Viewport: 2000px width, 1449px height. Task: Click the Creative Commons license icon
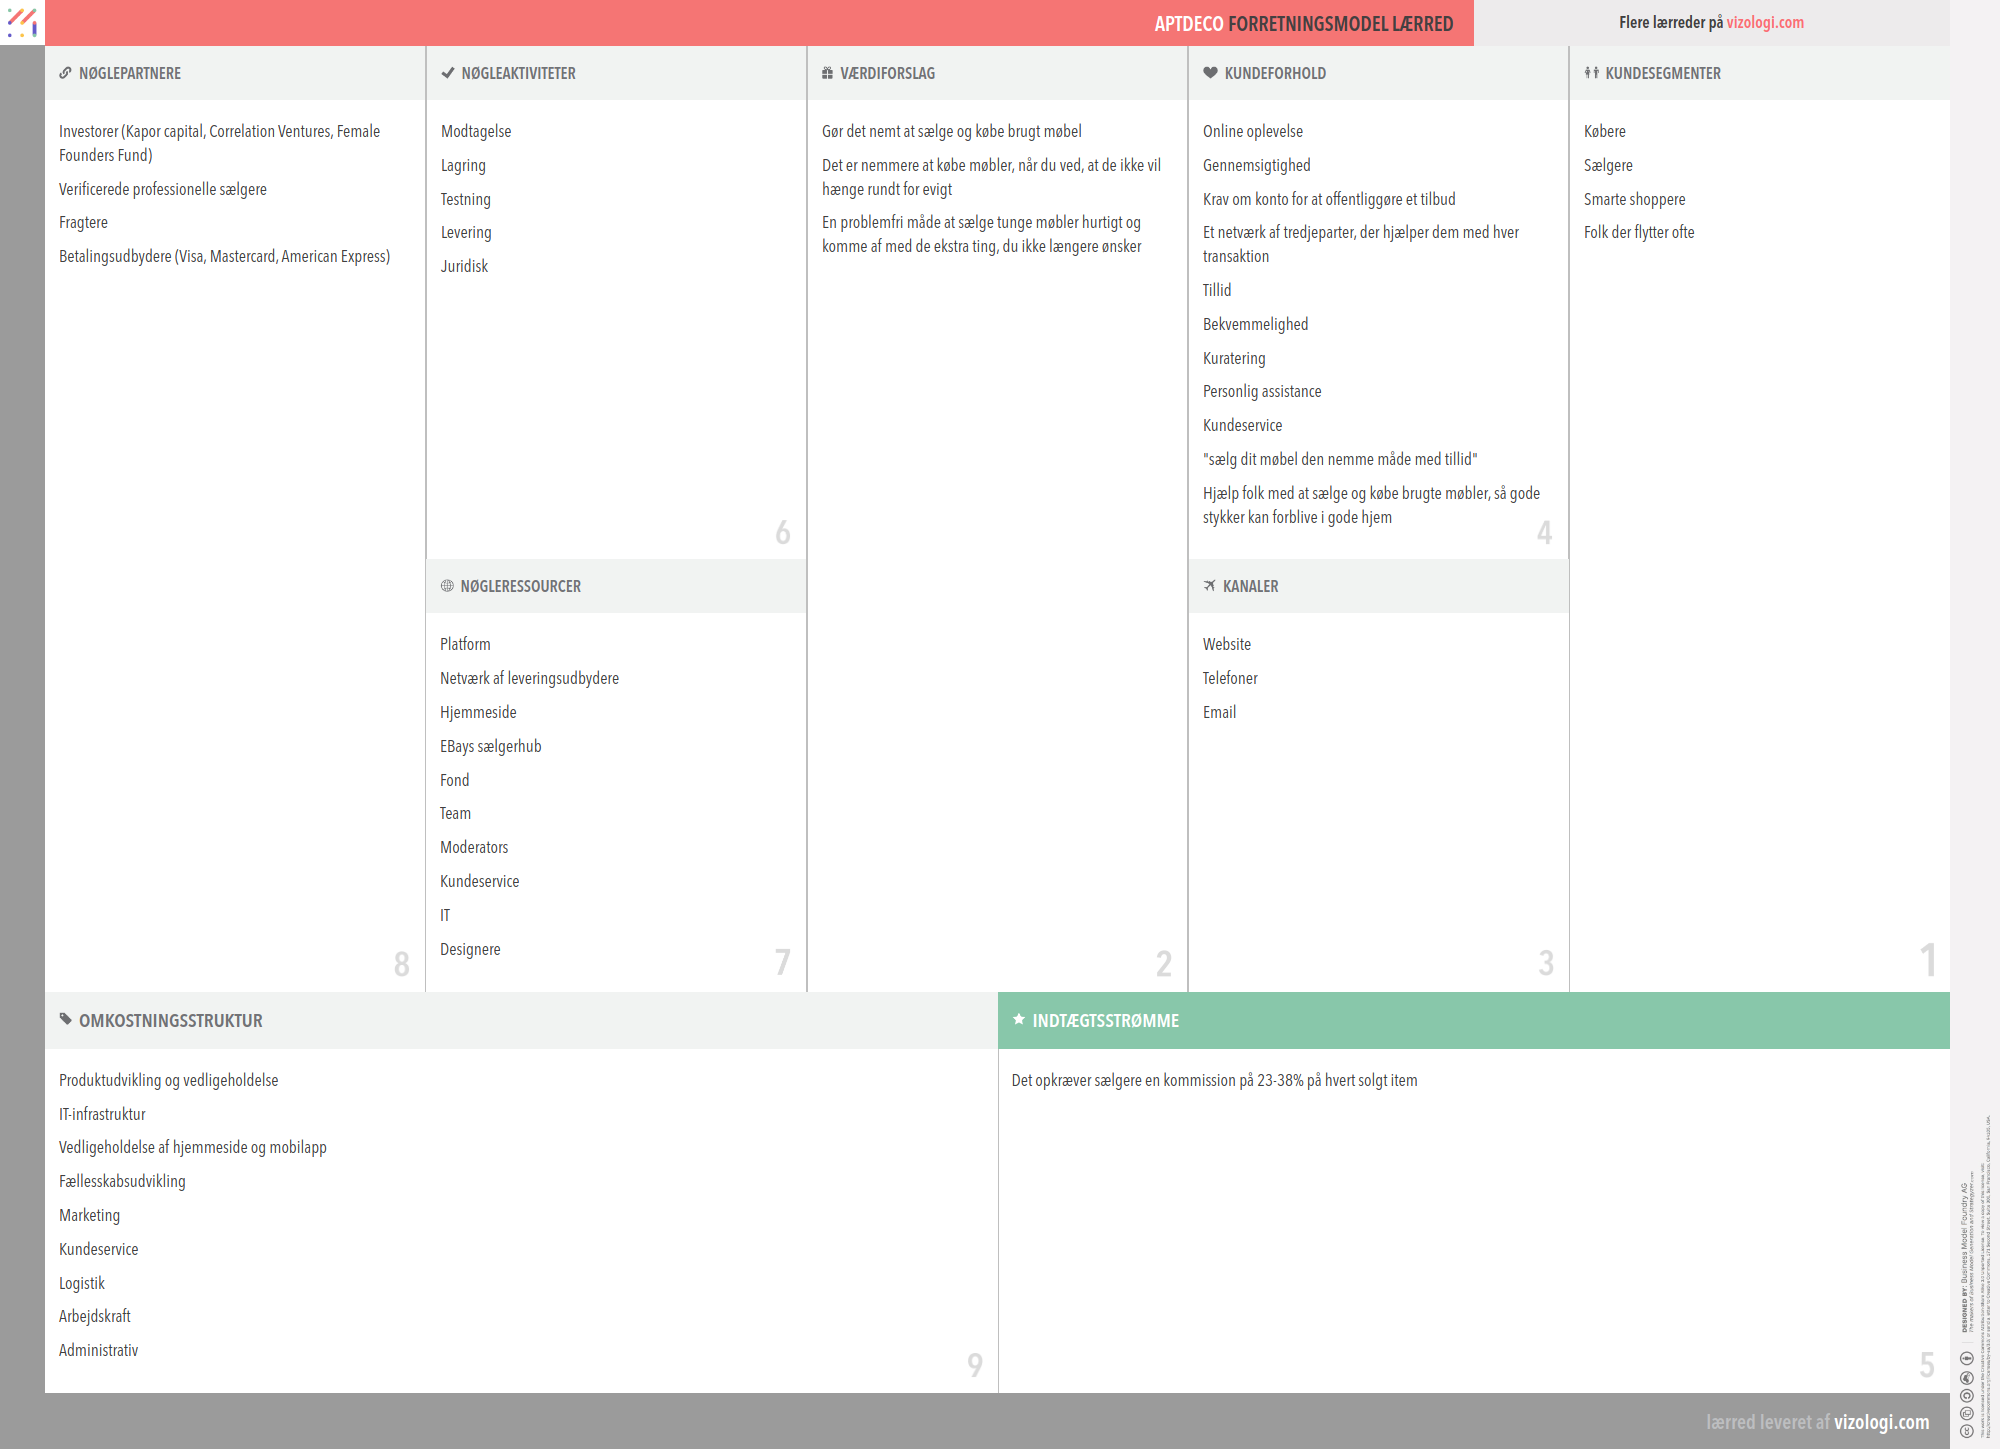point(1966,1431)
